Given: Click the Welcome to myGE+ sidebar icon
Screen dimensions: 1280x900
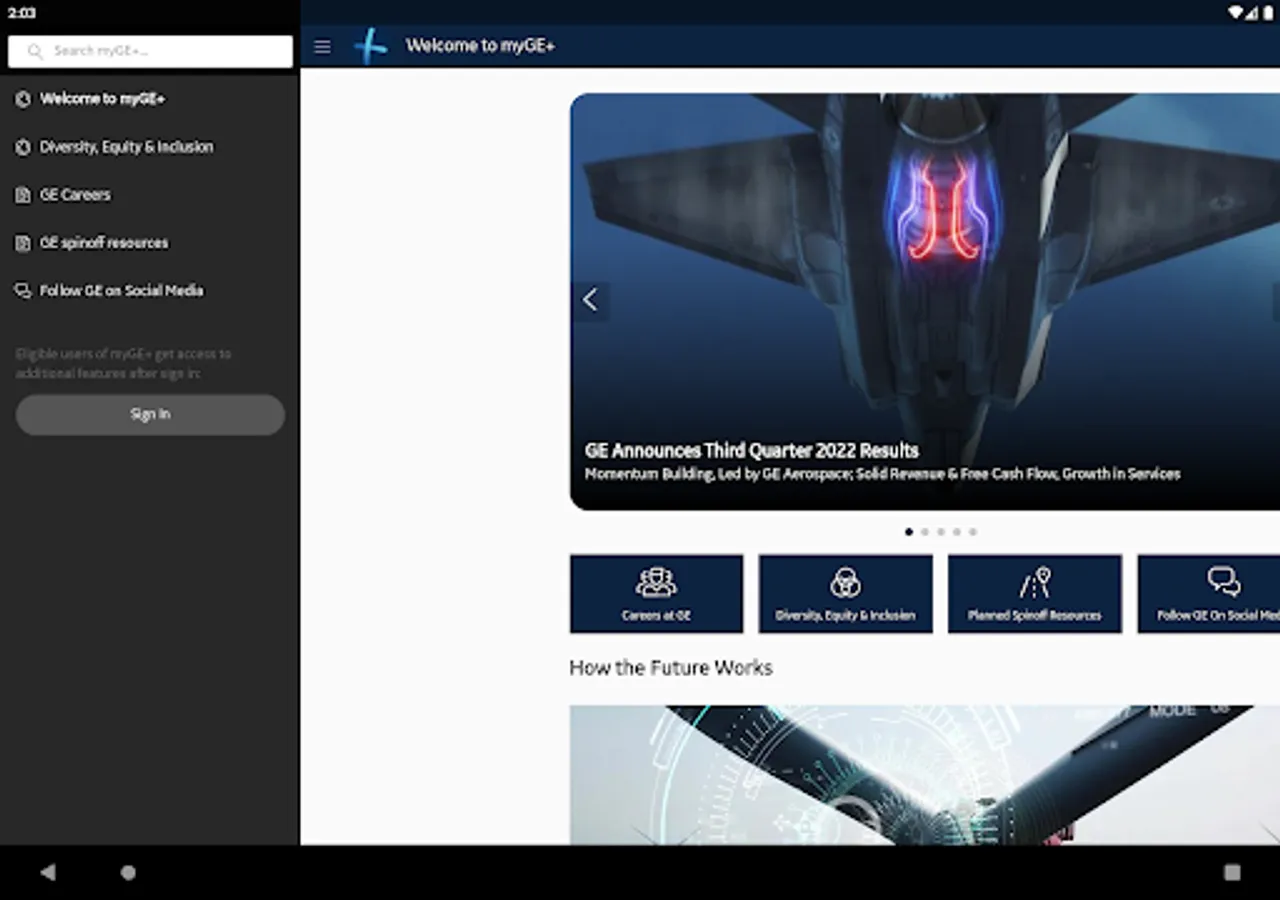Looking at the screenshot, I should 23,99.
